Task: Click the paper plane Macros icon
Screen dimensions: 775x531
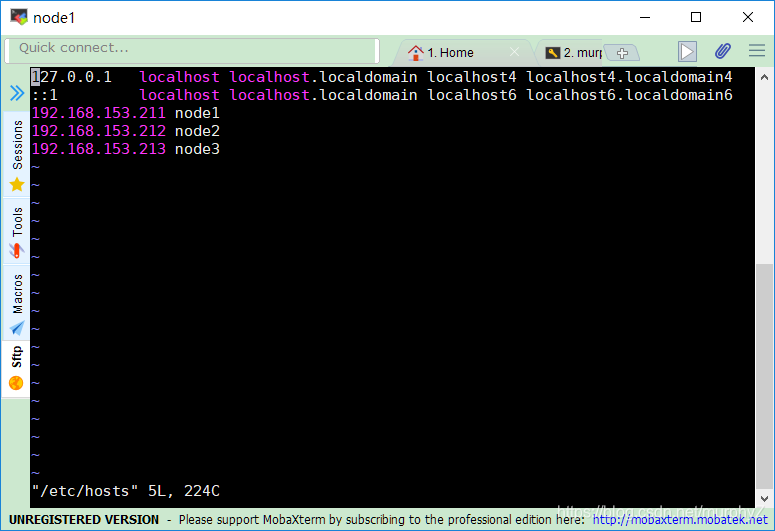Action: pos(17,328)
